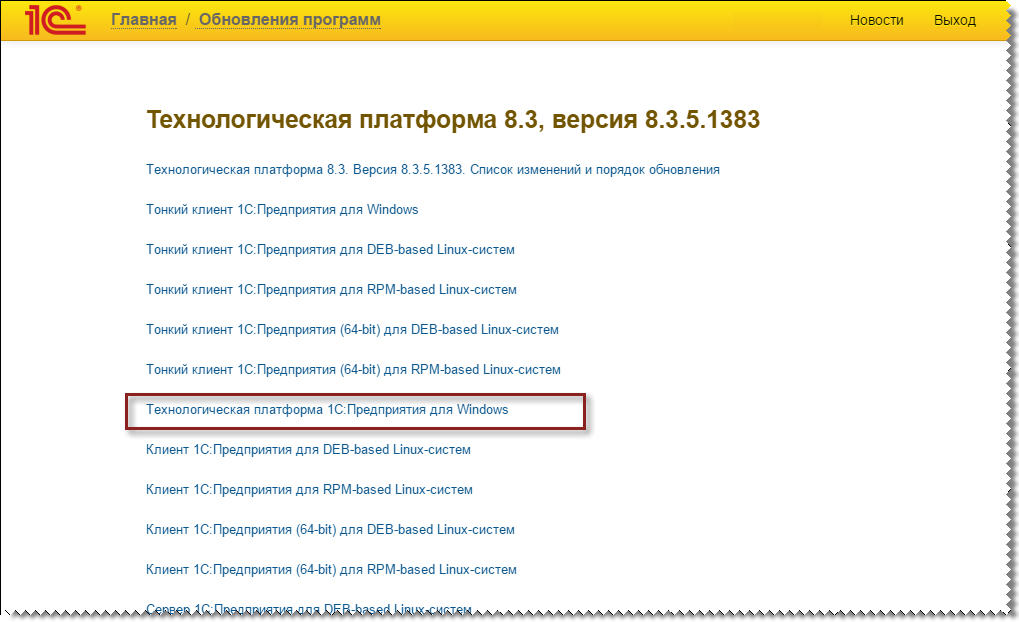Select Выход to log out
The height and width of the screenshot is (622, 1019).
[954, 19]
